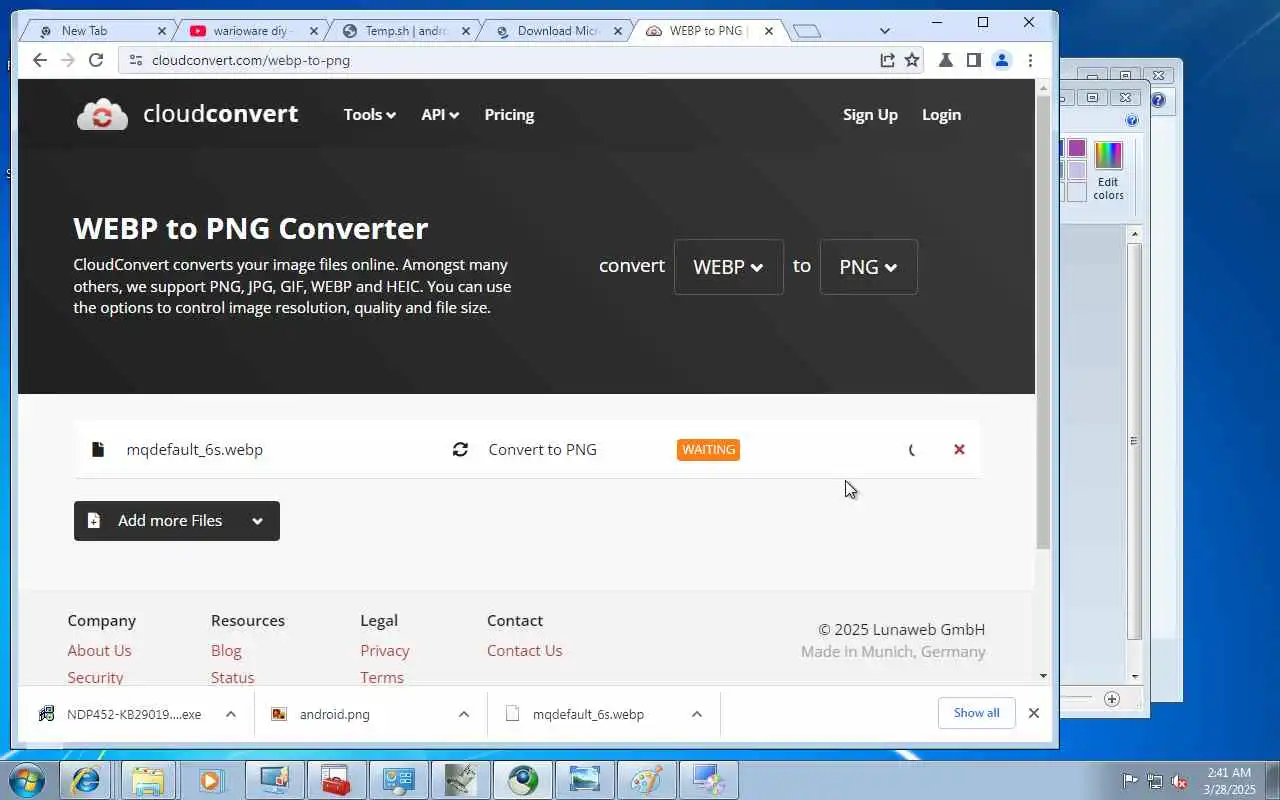Launch Internet Explorer from taskbar

85,779
